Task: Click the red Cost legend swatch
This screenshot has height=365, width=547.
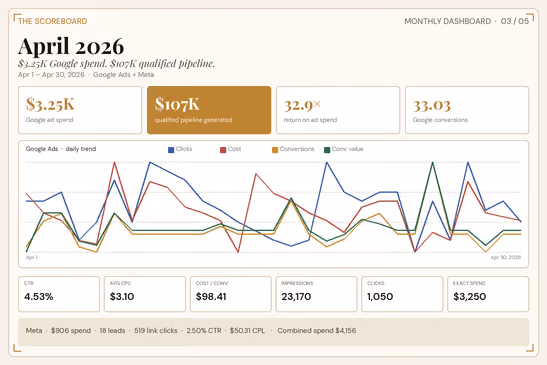Action: [x=223, y=150]
